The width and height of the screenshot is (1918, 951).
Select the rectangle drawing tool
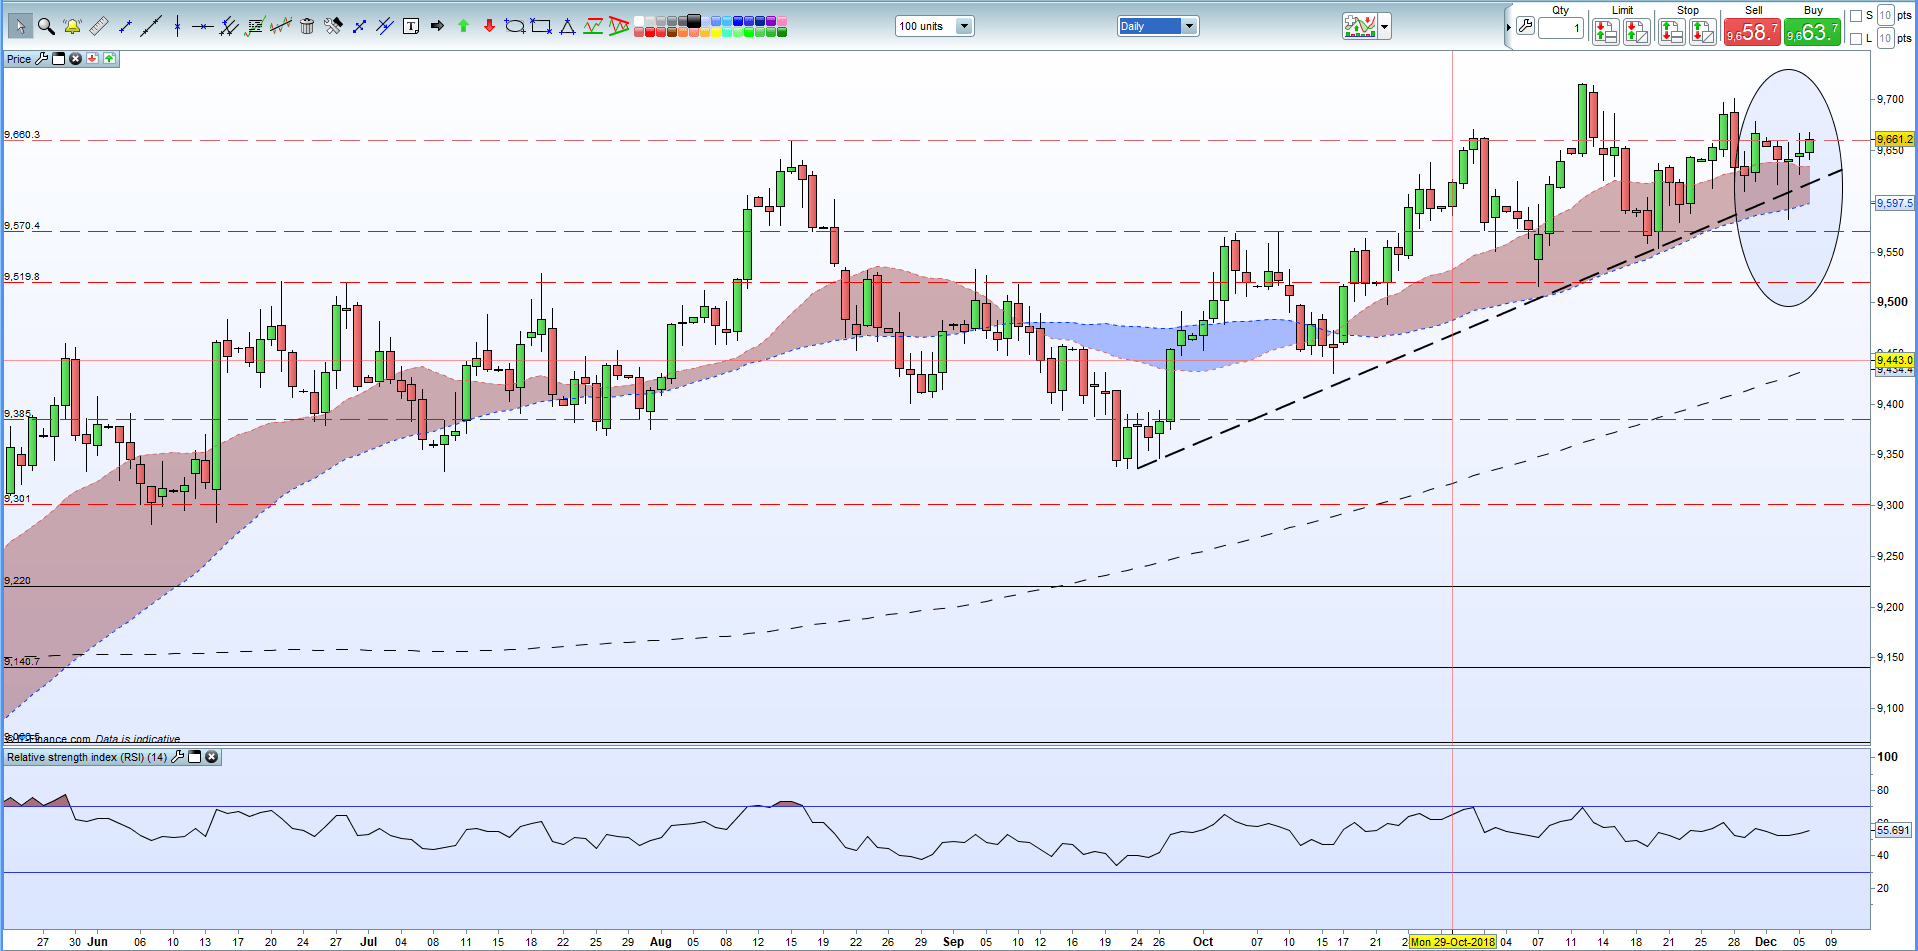(541, 26)
